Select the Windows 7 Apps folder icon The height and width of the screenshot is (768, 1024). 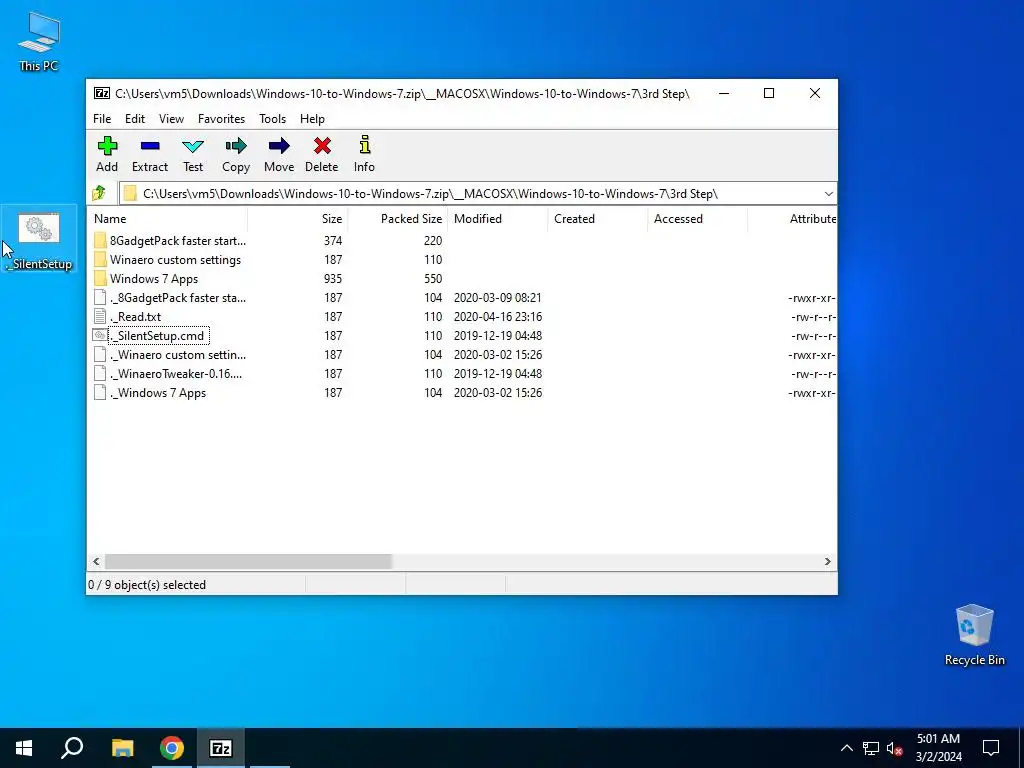coord(100,278)
